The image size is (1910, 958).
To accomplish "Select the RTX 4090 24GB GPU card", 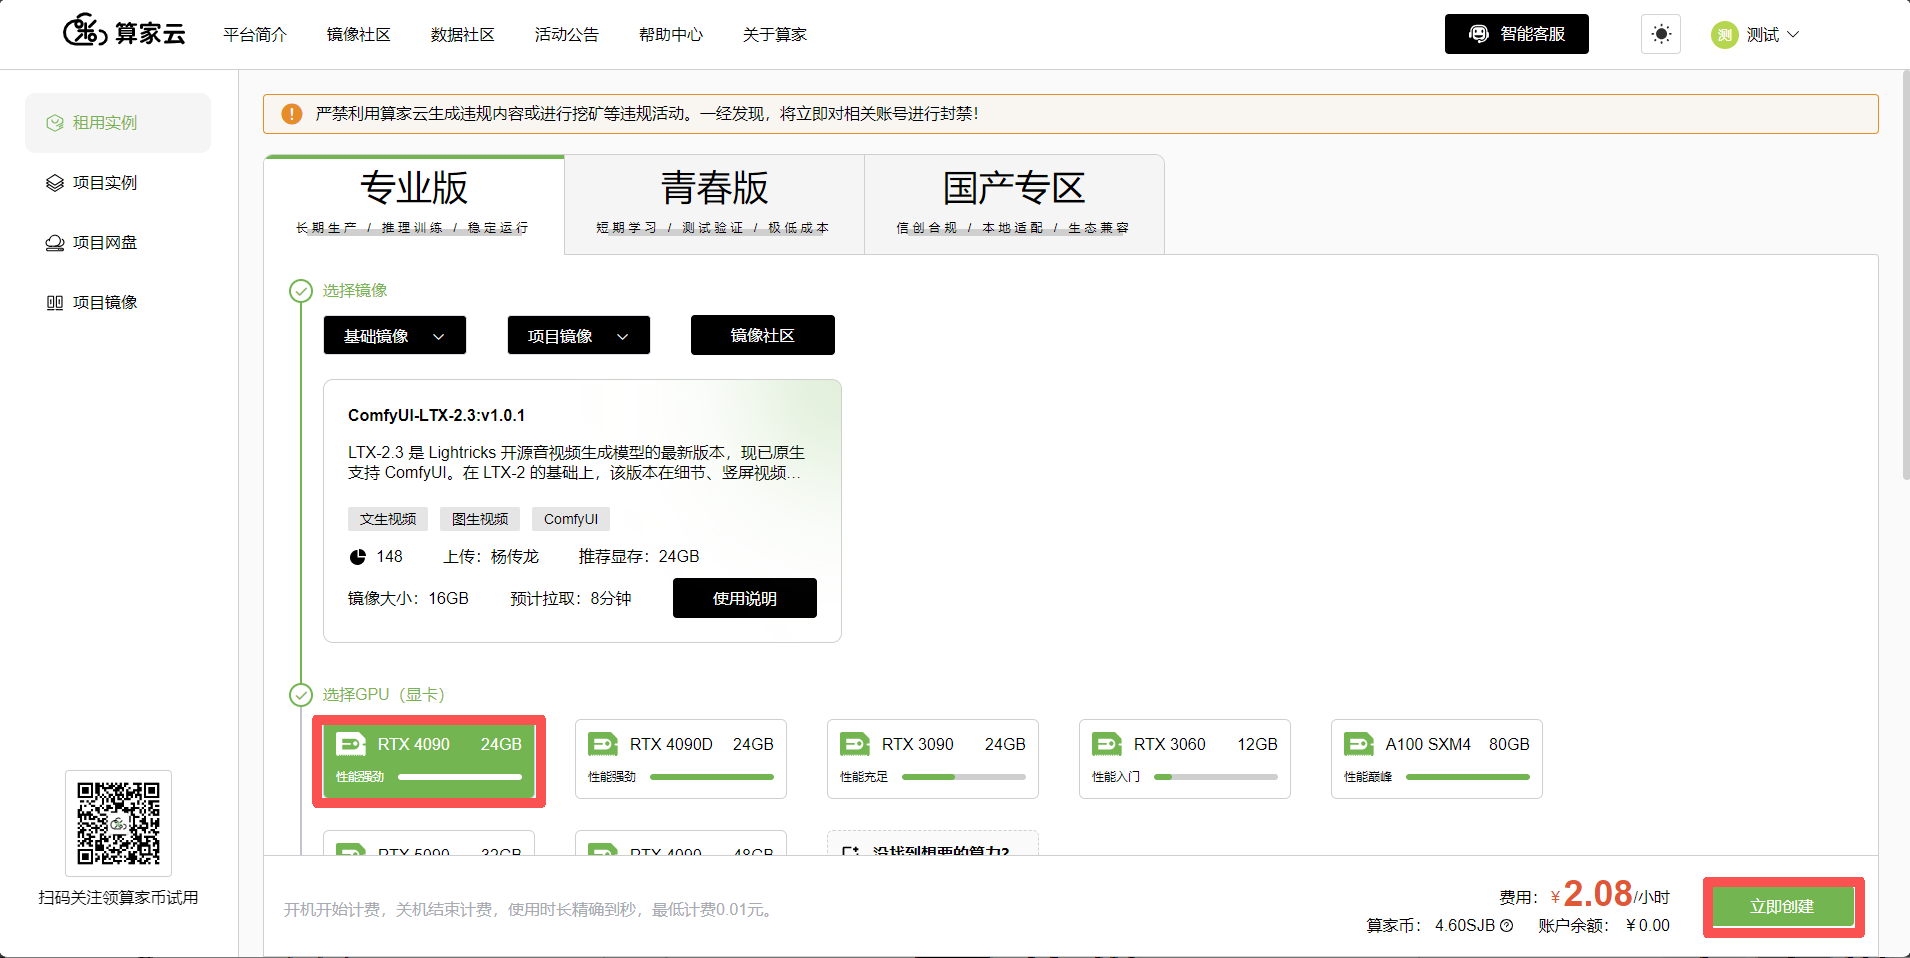I will coord(429,760).
